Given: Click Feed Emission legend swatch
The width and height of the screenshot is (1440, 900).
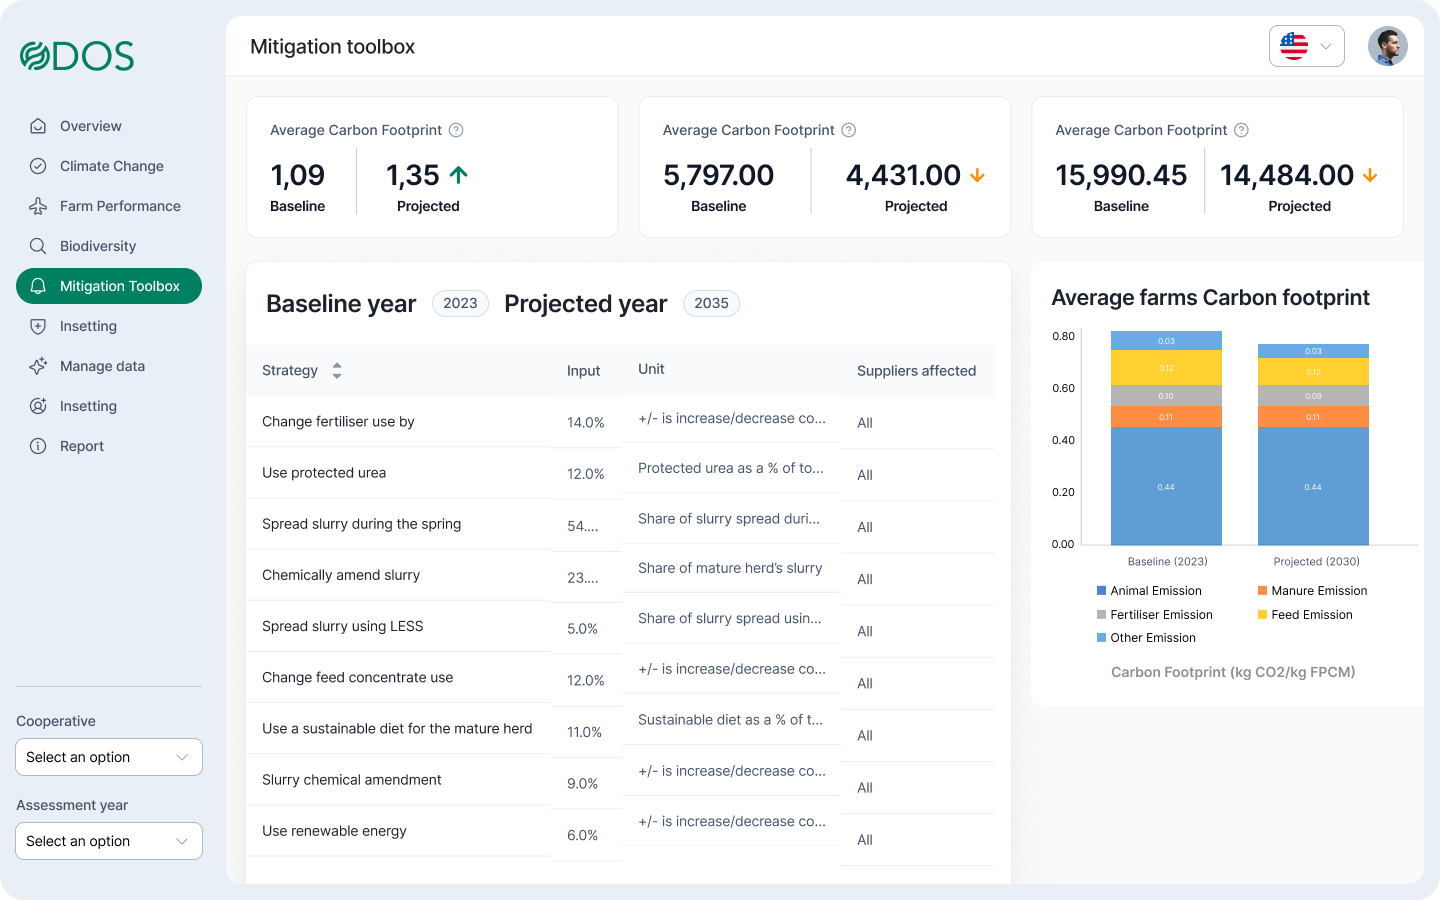Looking at the screenshot, I should pos(1262,615).
